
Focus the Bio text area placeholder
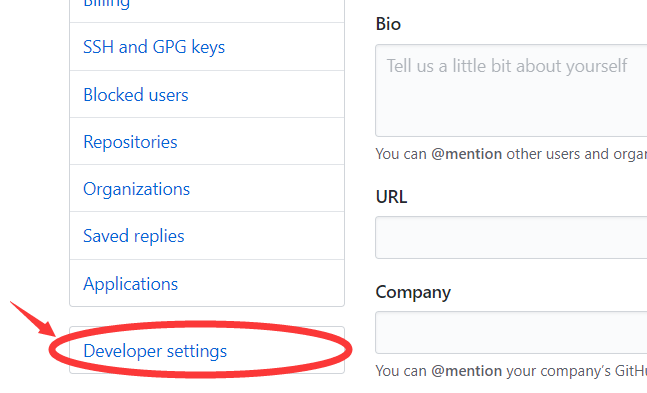(511, 90)
